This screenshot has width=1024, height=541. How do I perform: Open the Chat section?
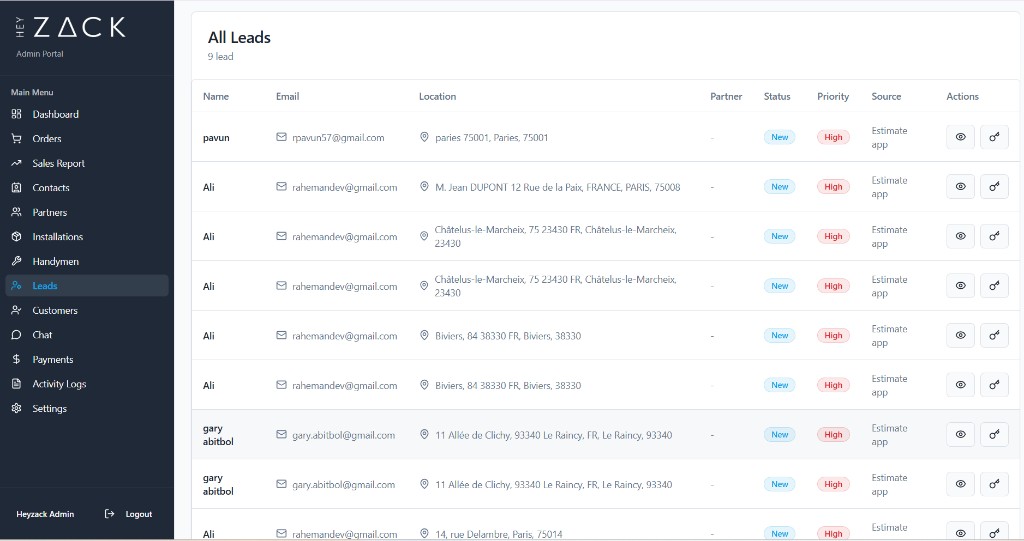[x=87, y=335]
